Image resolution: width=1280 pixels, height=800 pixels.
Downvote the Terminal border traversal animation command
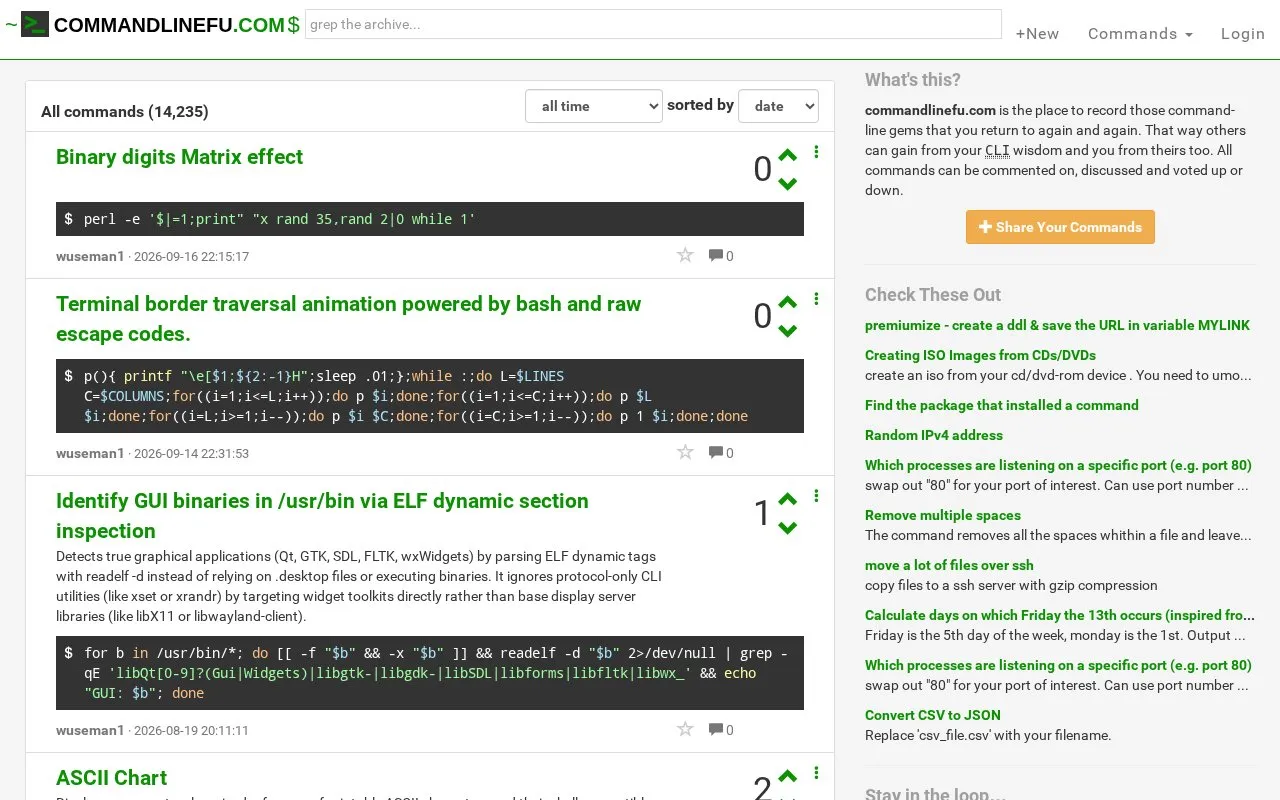coord(788,331)
